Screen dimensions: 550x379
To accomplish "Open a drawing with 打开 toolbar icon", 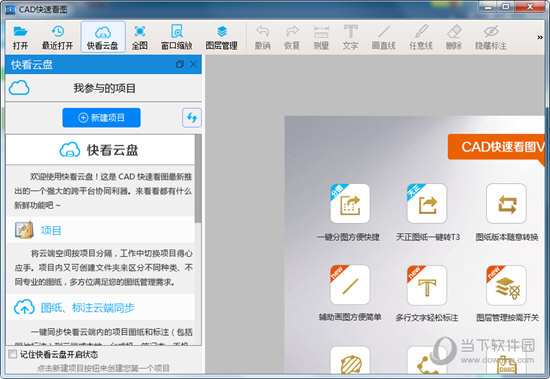I will click(20, 37).
